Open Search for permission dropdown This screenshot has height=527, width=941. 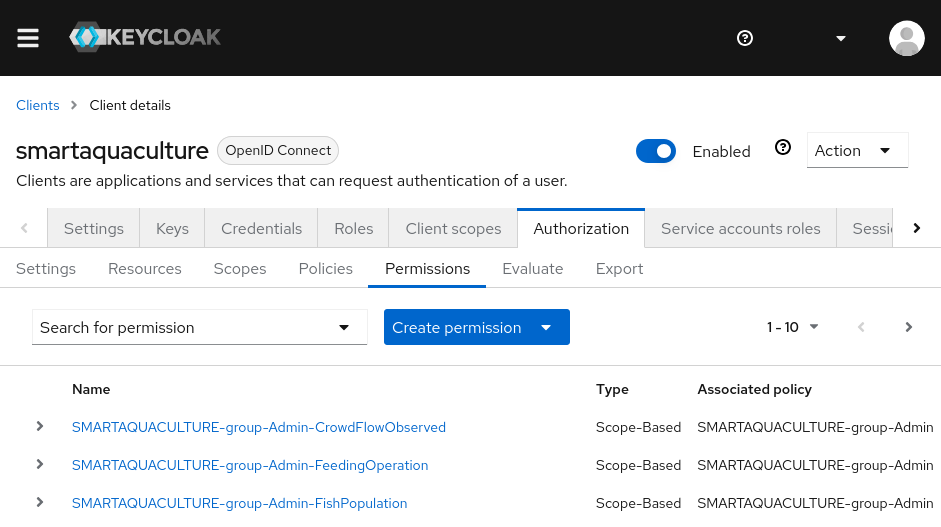point(199,327)
